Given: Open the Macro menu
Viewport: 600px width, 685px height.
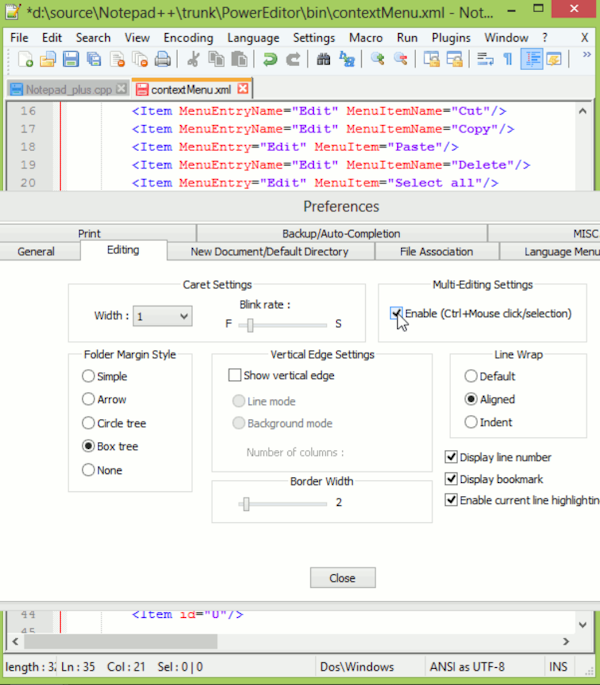Looking at the screenshot, I should (x=366, y=38).
